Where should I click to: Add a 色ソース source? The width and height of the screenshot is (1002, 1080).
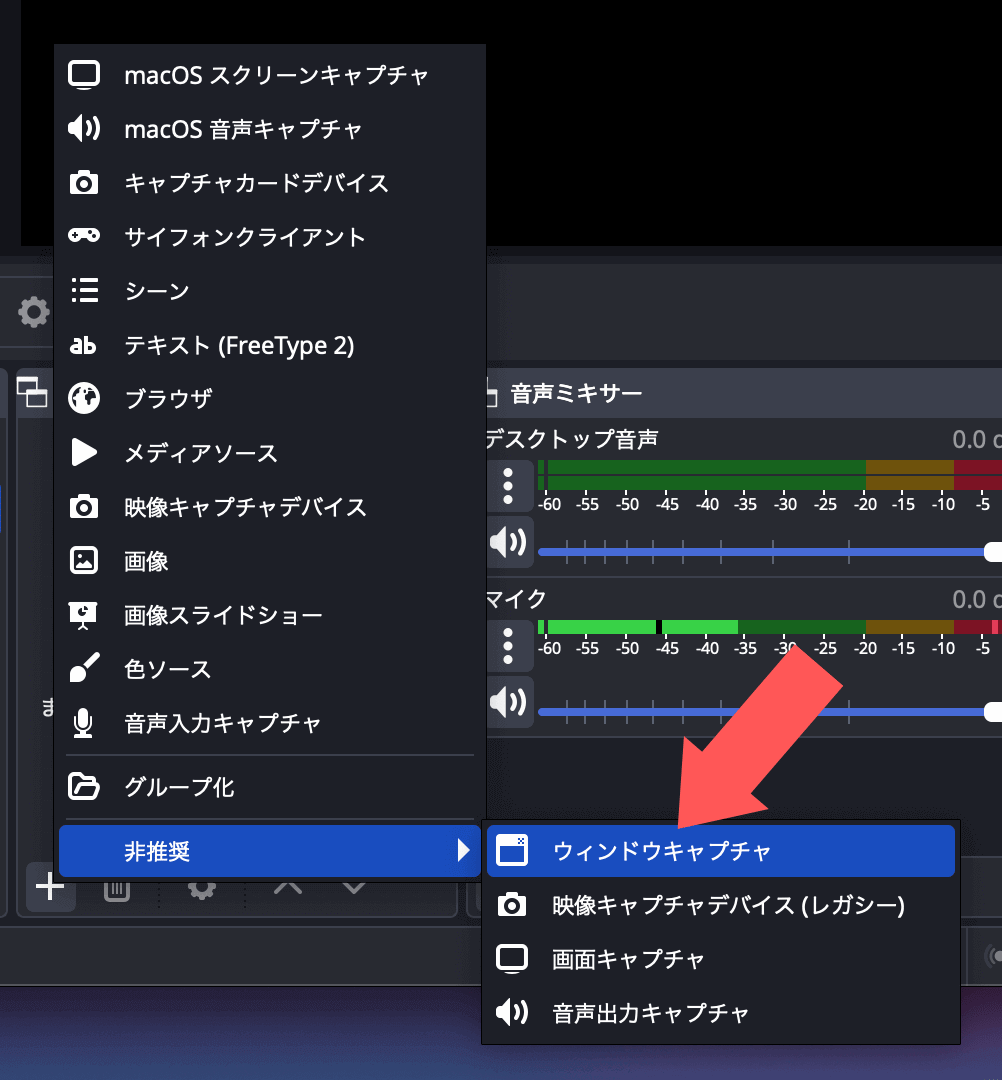pyautogui.click(x=270, y=669)
